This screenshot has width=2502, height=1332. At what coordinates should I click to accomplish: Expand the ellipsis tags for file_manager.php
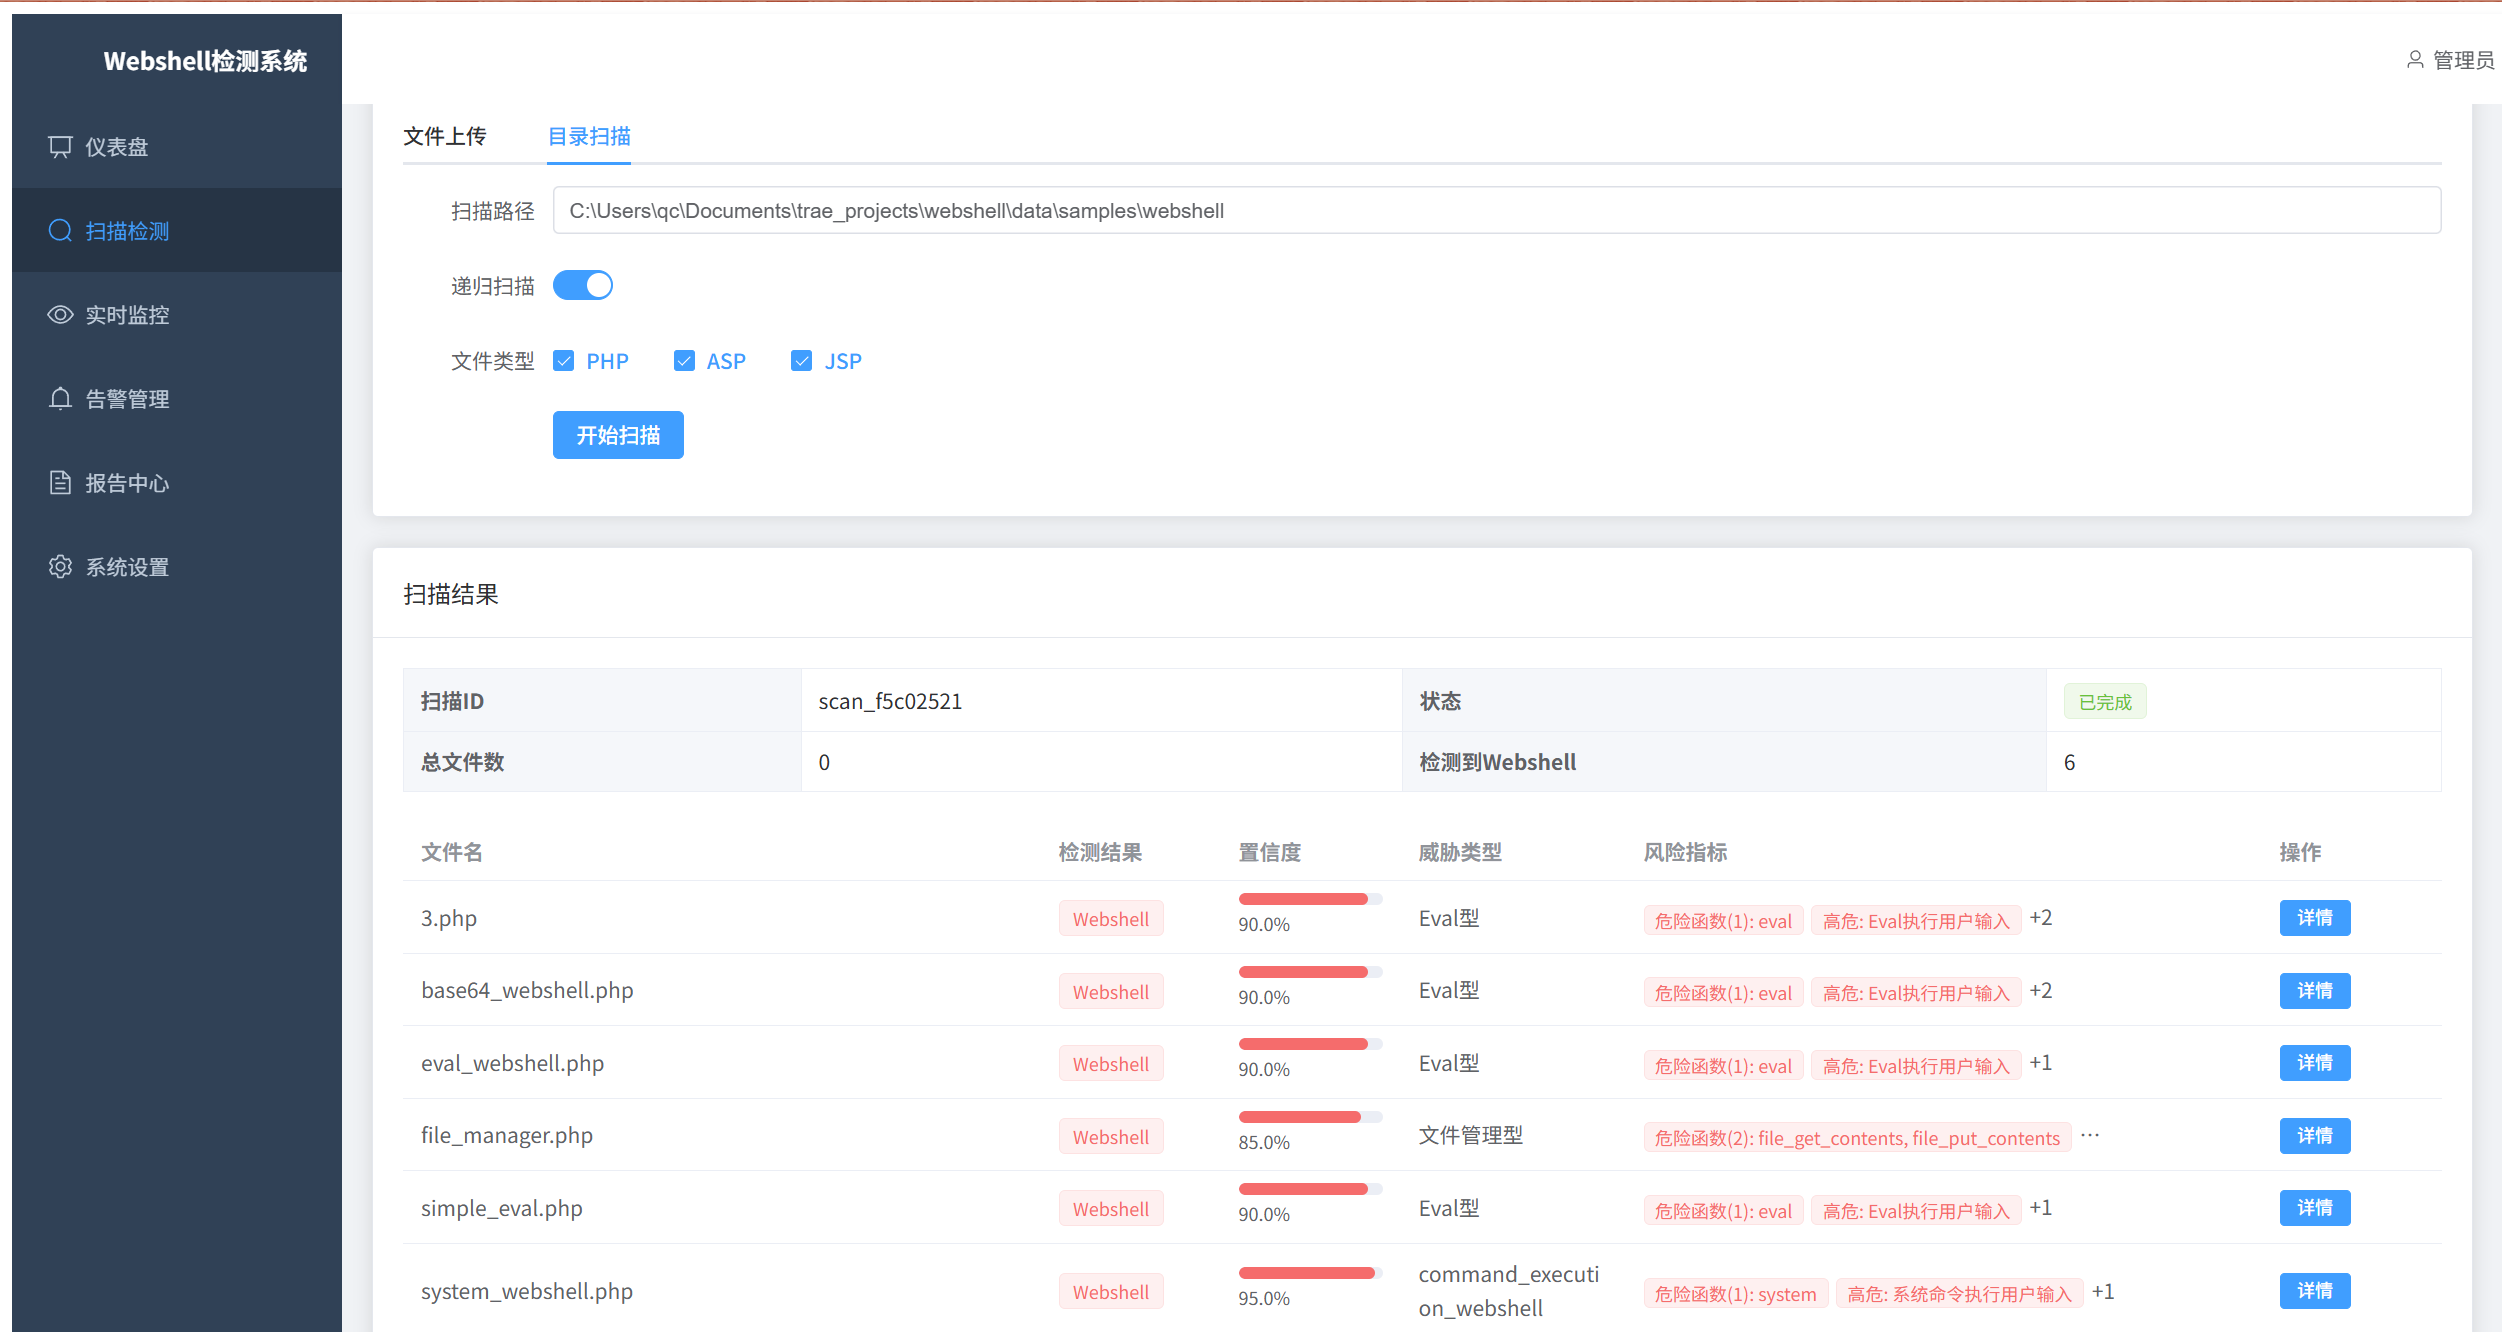coord(2090,1136)
